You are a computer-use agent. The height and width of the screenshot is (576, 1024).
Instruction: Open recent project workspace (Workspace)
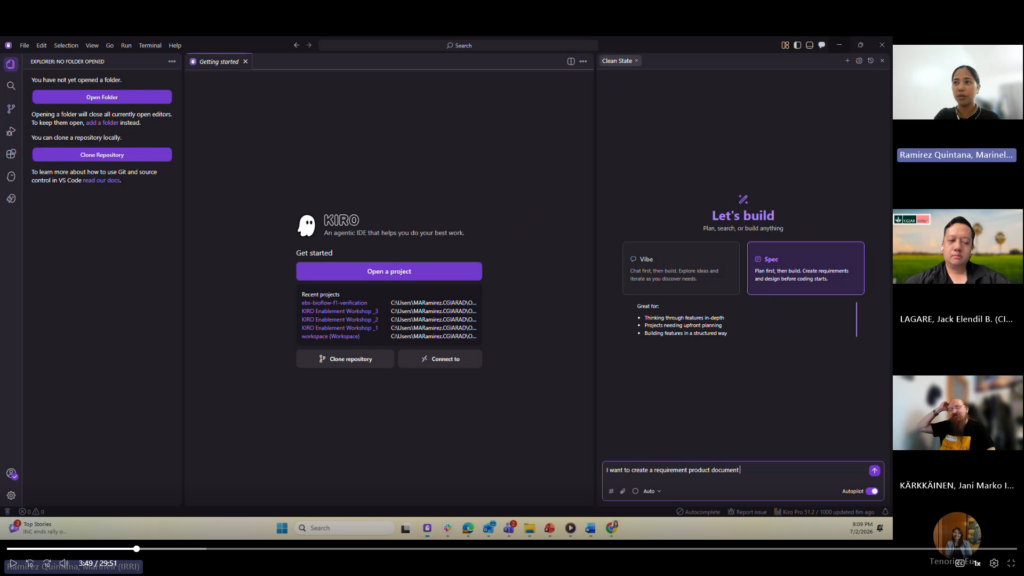(330, 336)
